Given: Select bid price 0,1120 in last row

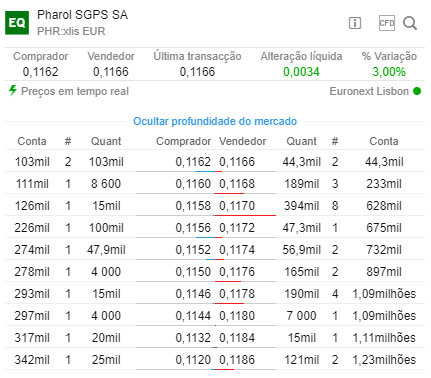Looking at the screenshot, I should [193, 360].
